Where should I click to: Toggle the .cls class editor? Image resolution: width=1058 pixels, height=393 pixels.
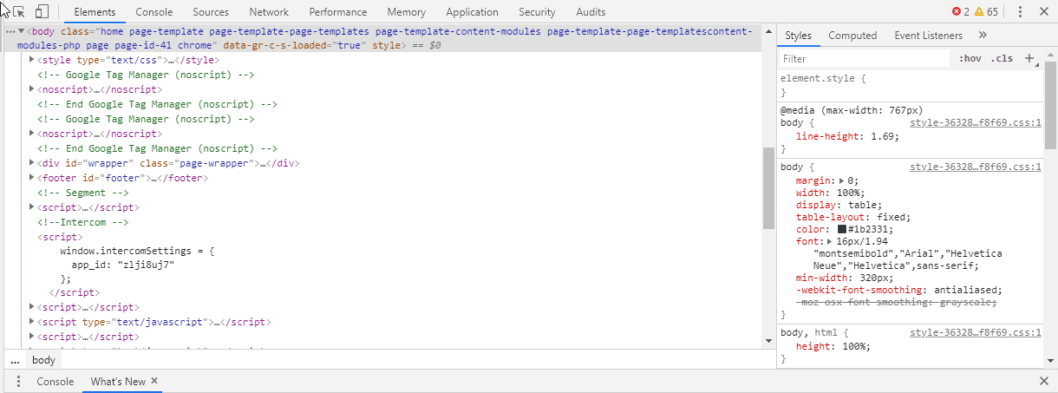1002,59
